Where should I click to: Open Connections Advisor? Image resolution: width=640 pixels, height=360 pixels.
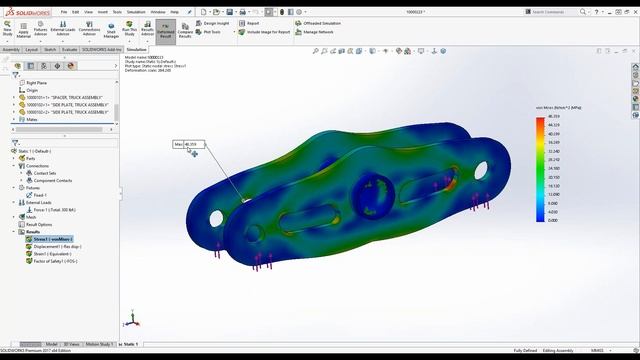pos(89,28)
